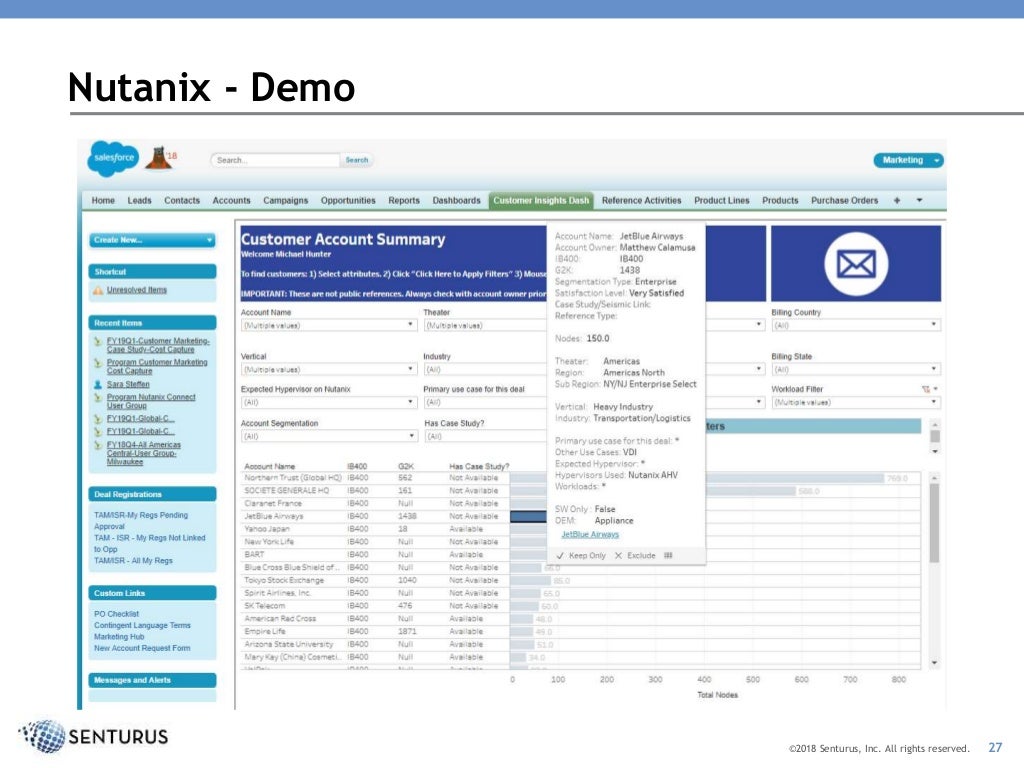Open Contingent Language Terms link
The image size is (1024, 768).
pyautogui.click(x=142, y=625)
